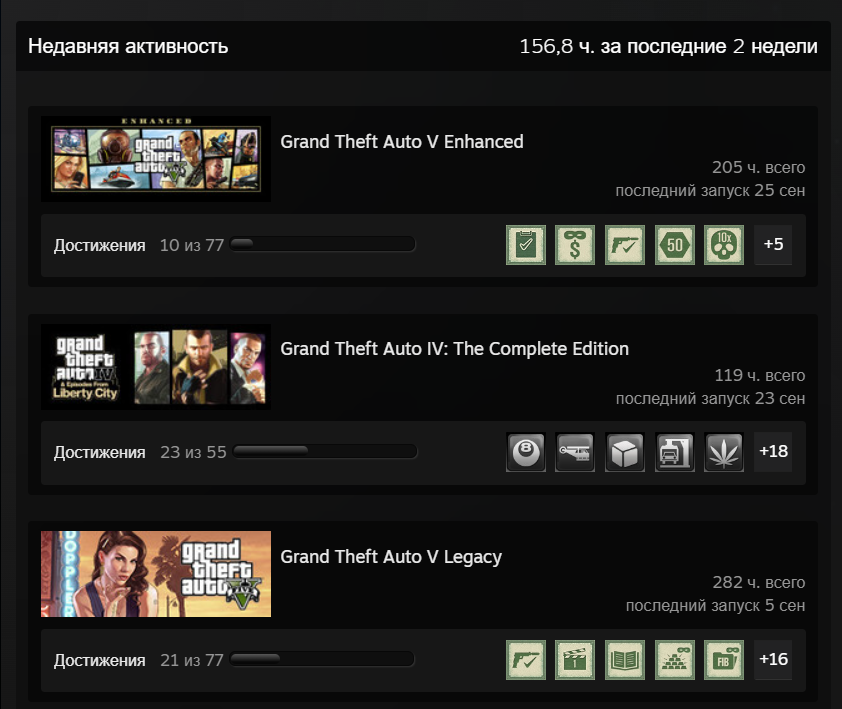
Task: Click the cannabis leaf achievement icon in GTA IV
Action: click(724, 452)
